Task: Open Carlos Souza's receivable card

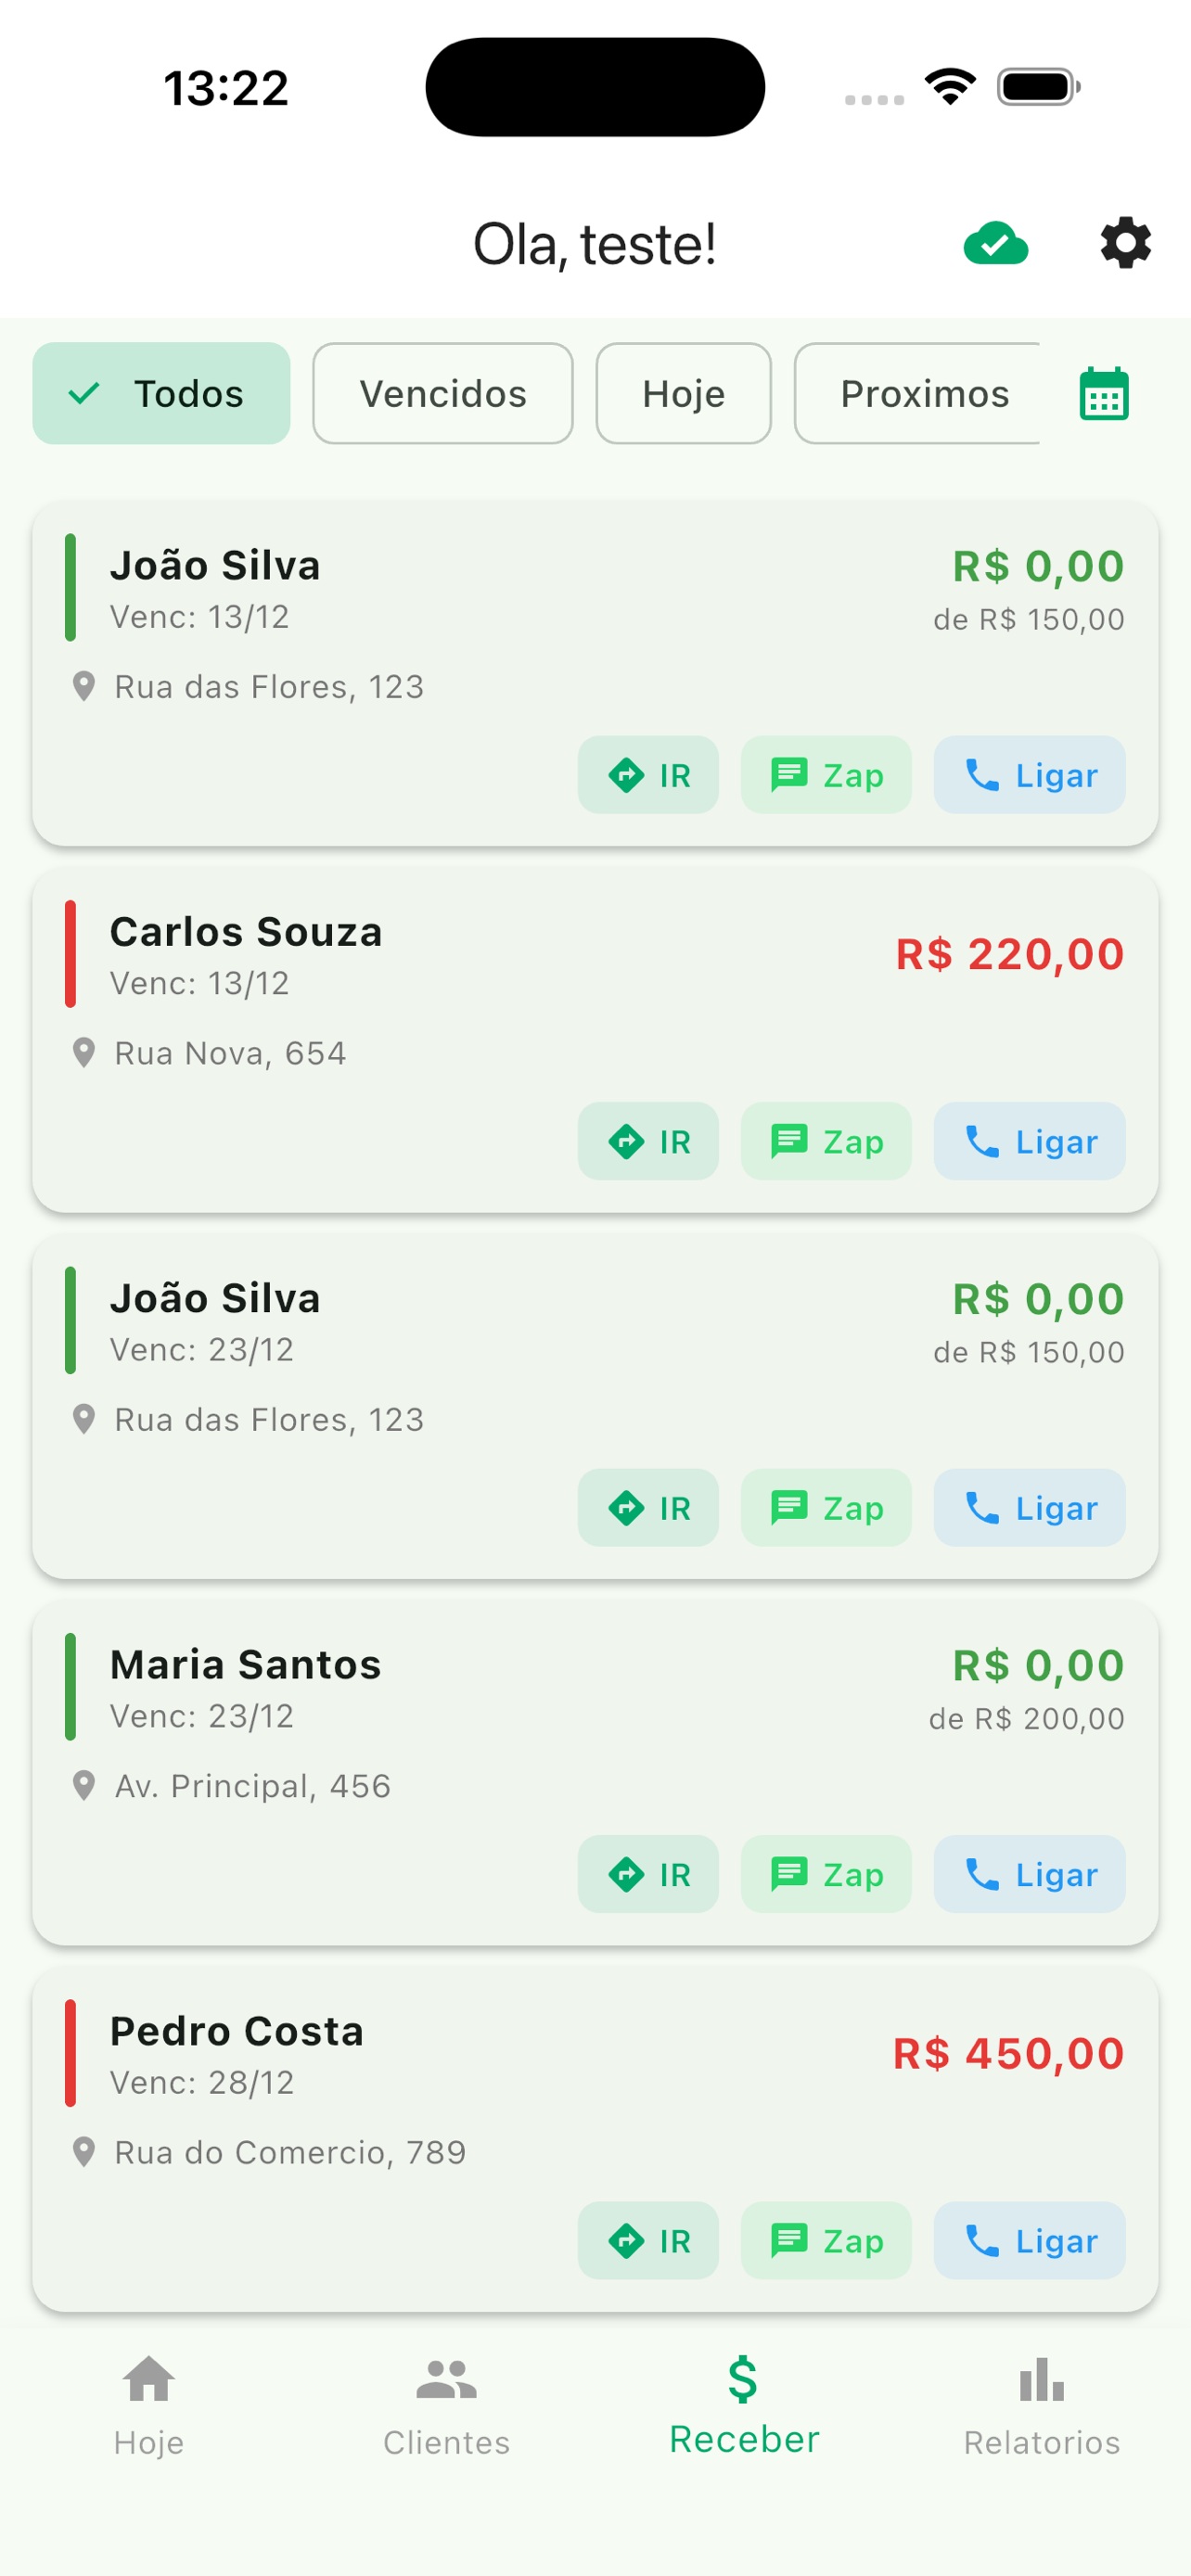Action: click(x=595, y=1041)
